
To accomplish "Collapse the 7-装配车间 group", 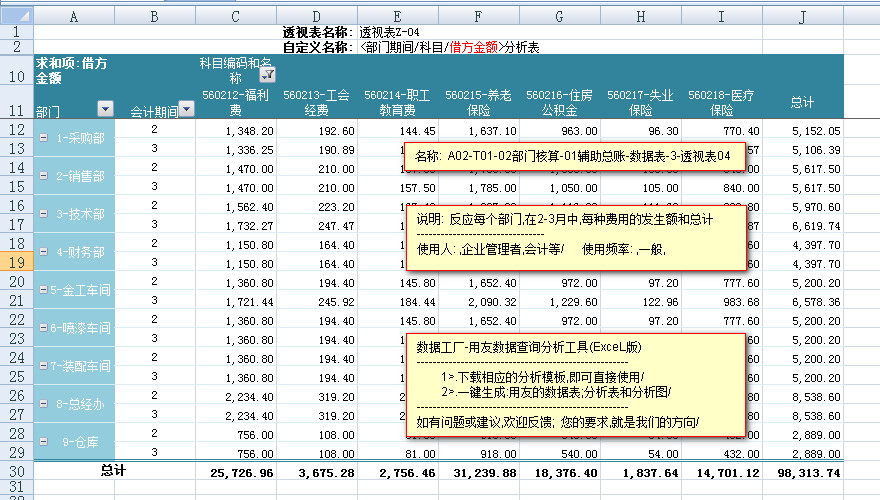I will click(43, 366).
